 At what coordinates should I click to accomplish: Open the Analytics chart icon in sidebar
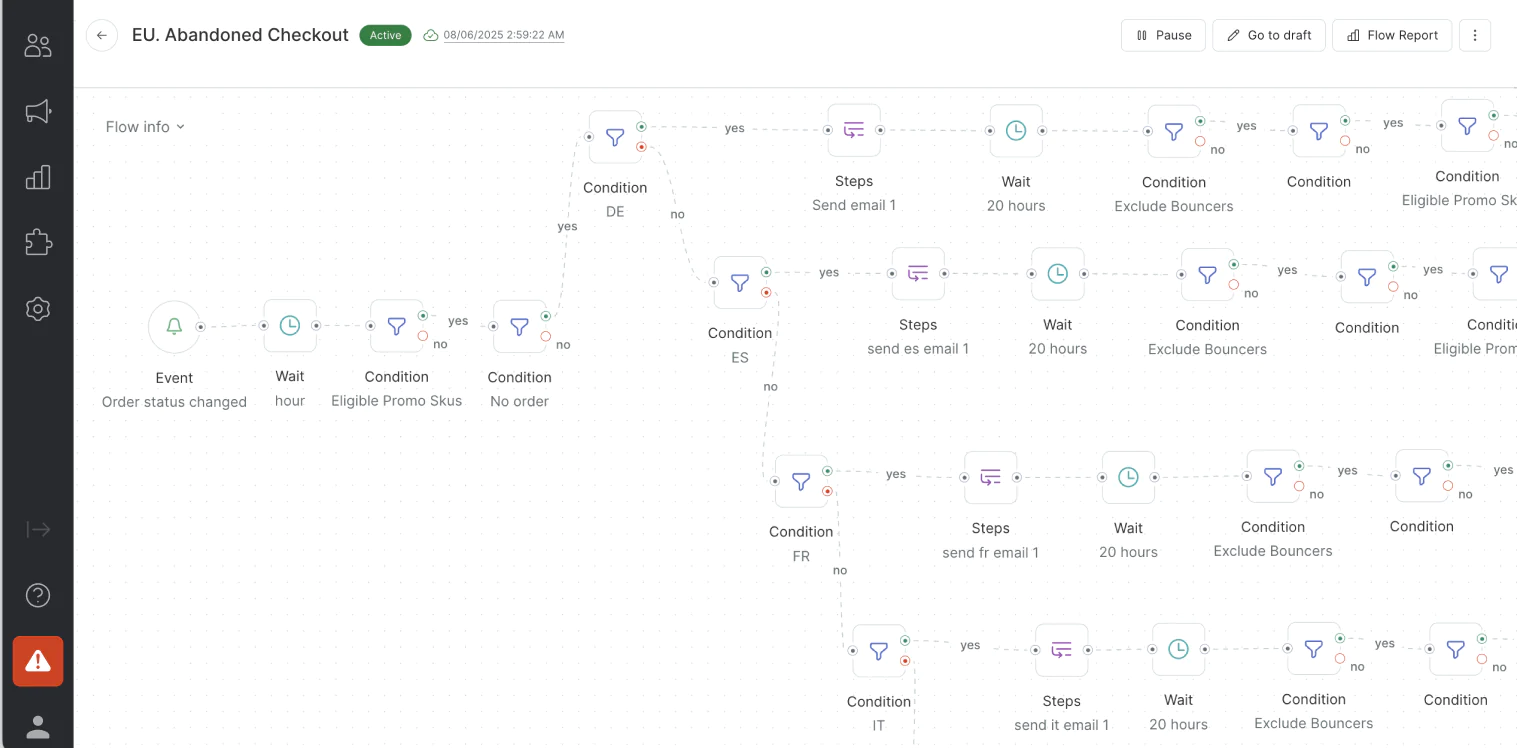point(37,176)
